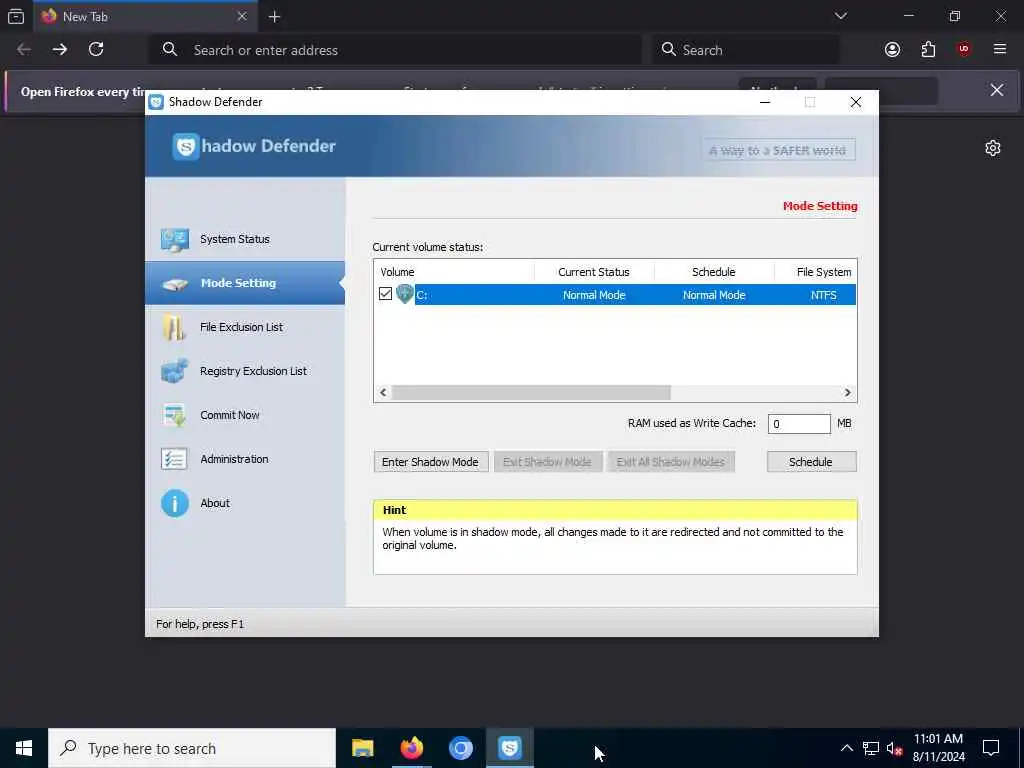Click the File System column header
Viewport: 1024px width, 768px height.
point(816,272)
